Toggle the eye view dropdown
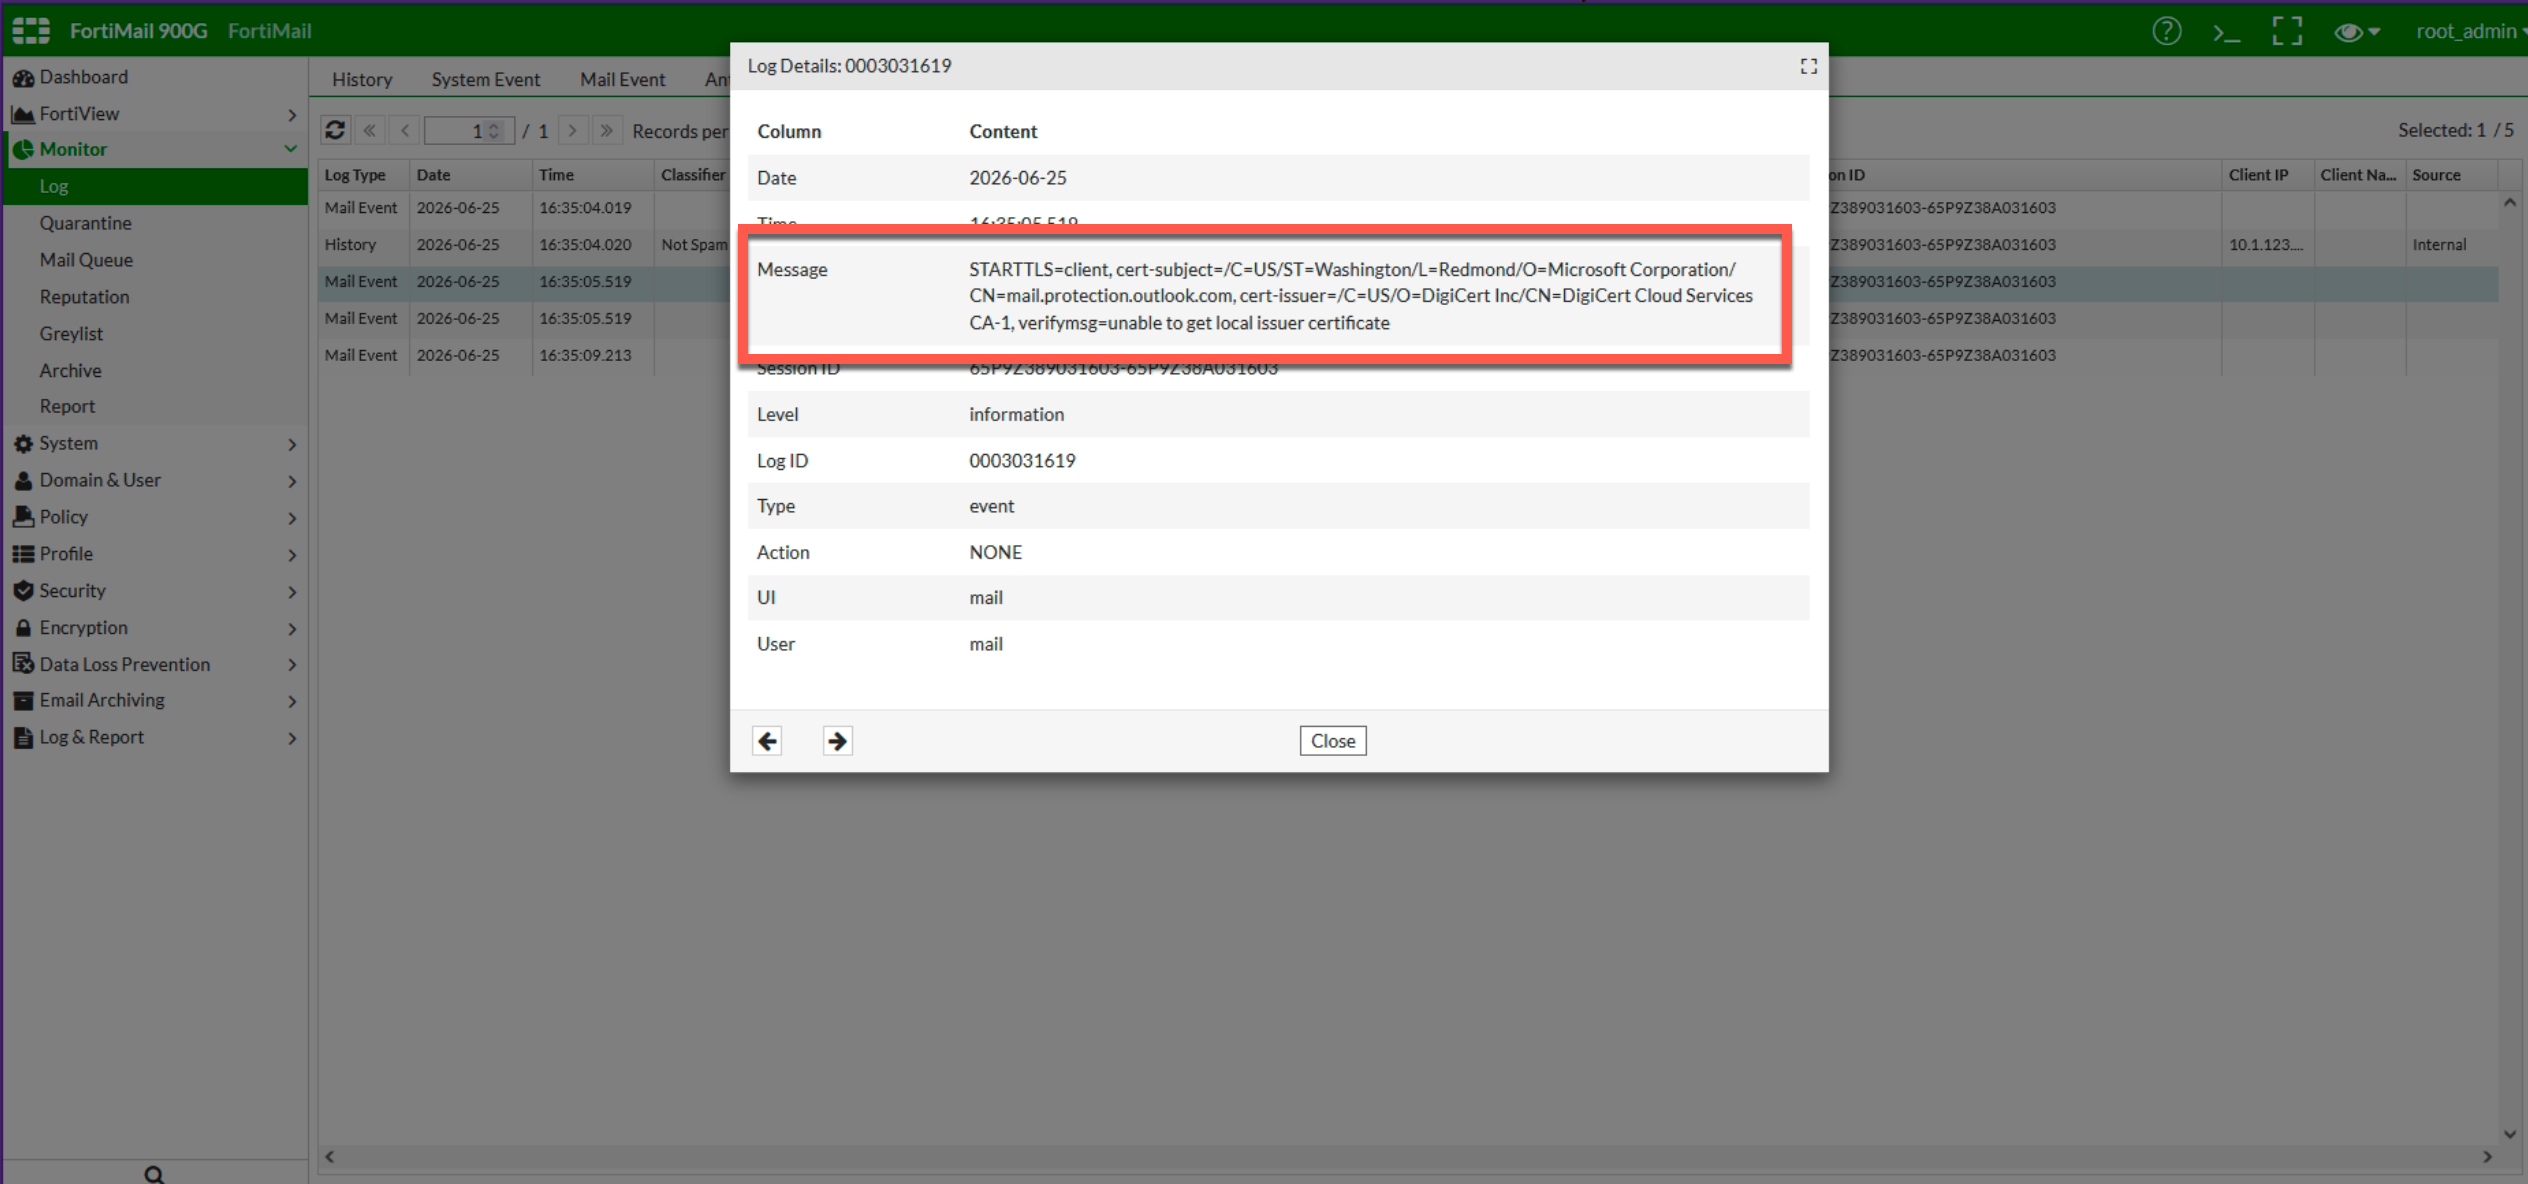Viewport: 2528px width, 1184px height. coord(2356,32)
